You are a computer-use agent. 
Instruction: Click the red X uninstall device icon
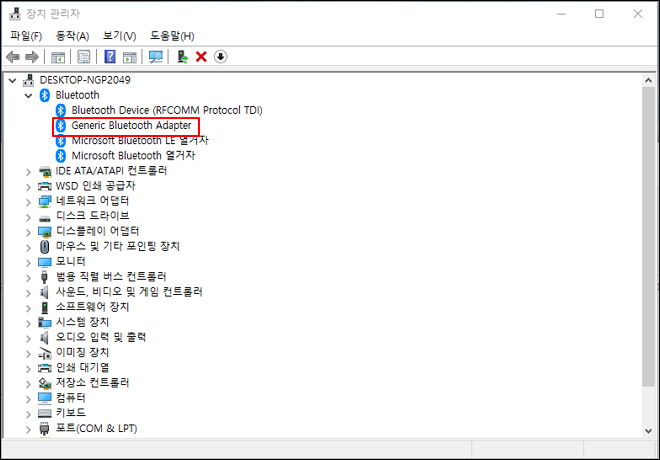(x=201, y=57)
